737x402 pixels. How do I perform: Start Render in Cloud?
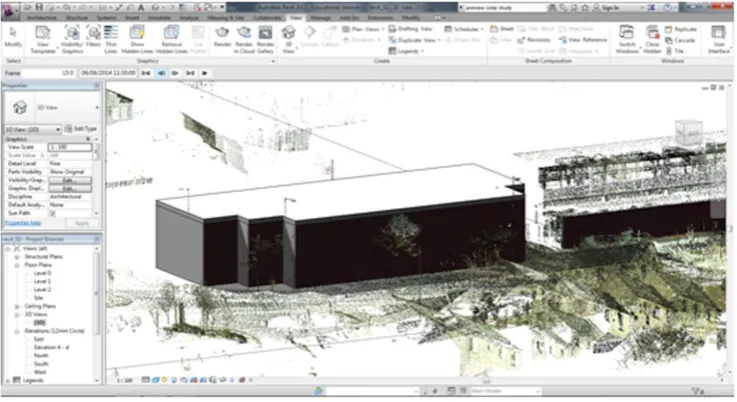(x=244, y=39)
